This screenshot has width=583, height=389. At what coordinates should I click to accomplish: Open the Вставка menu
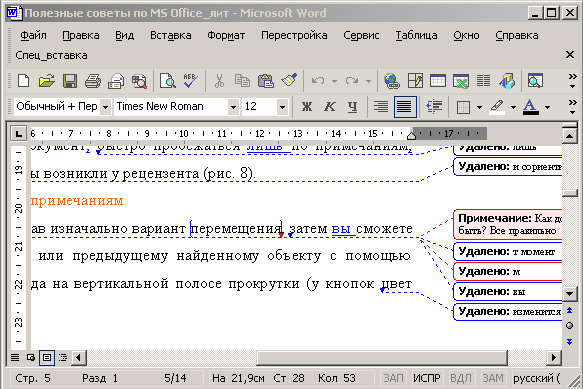[x=171, y=35]
